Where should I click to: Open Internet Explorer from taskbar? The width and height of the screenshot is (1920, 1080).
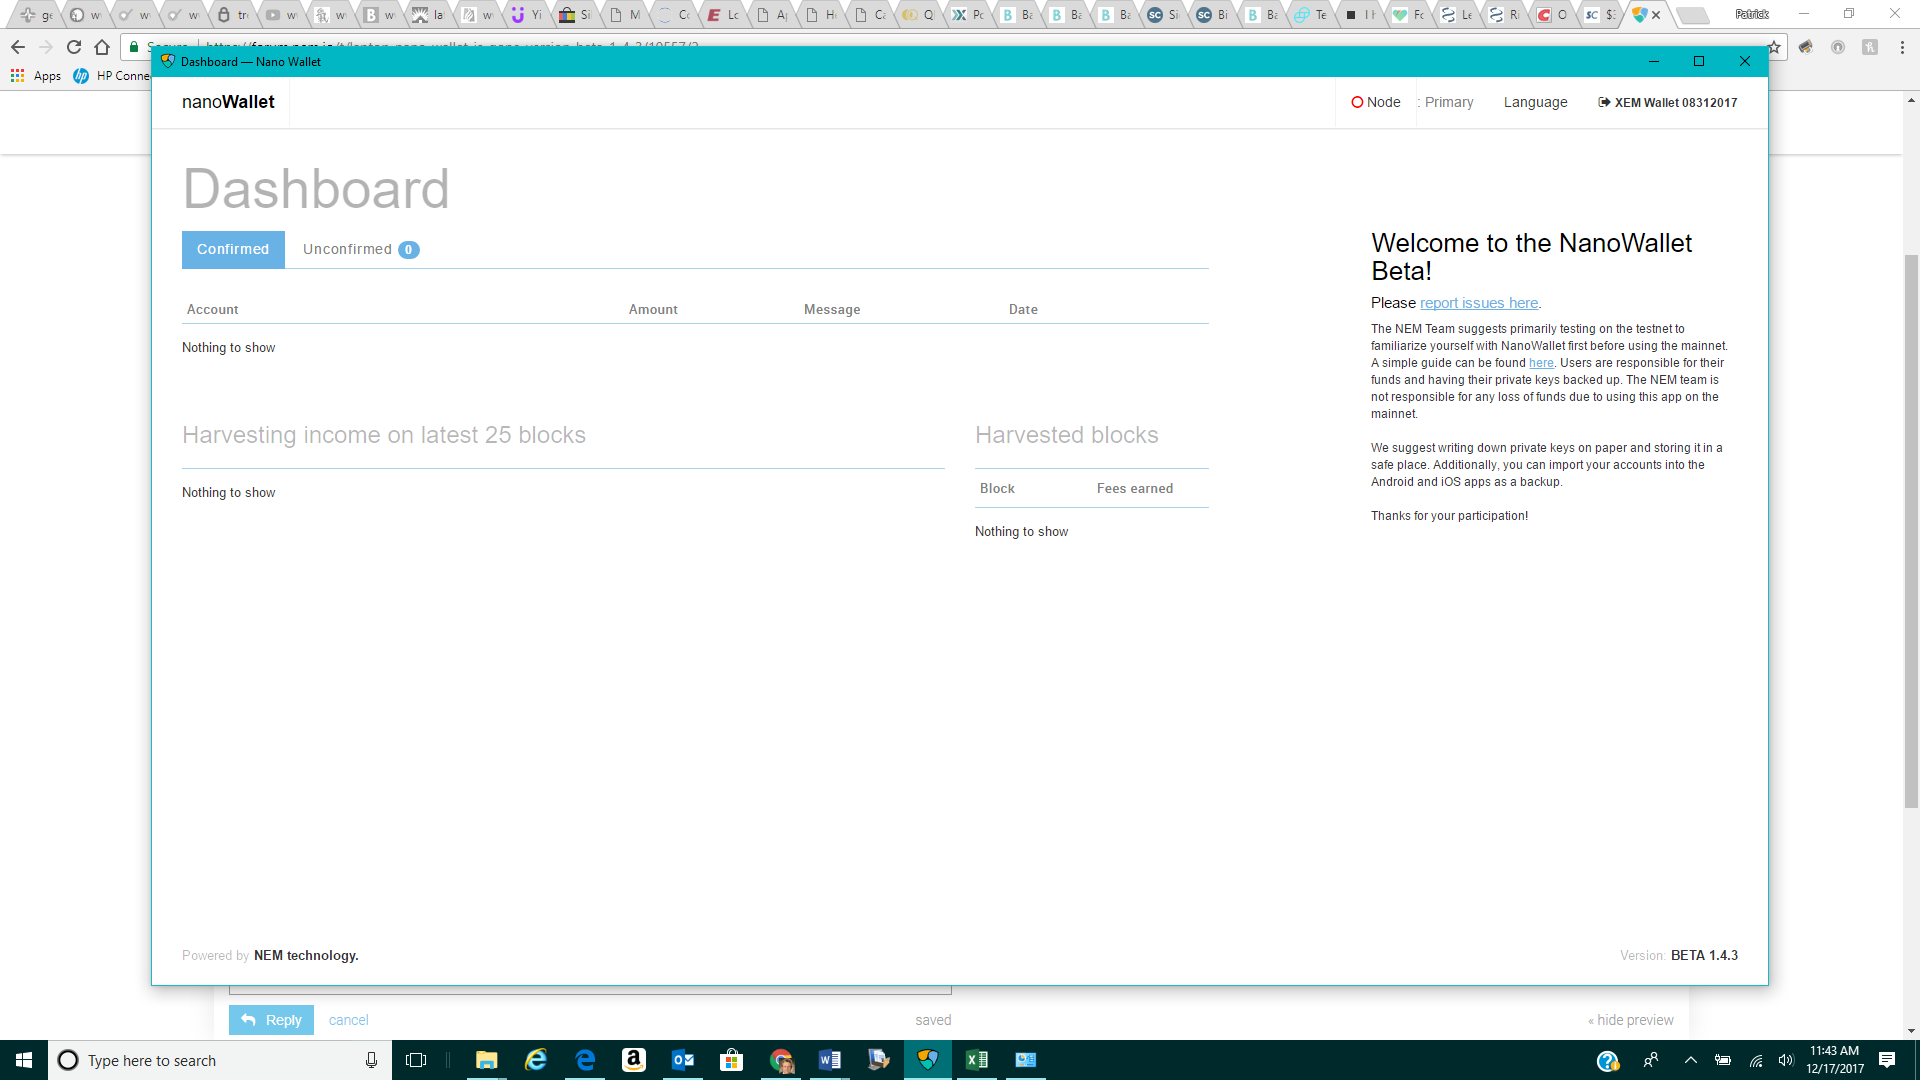tap(536, 1060)
